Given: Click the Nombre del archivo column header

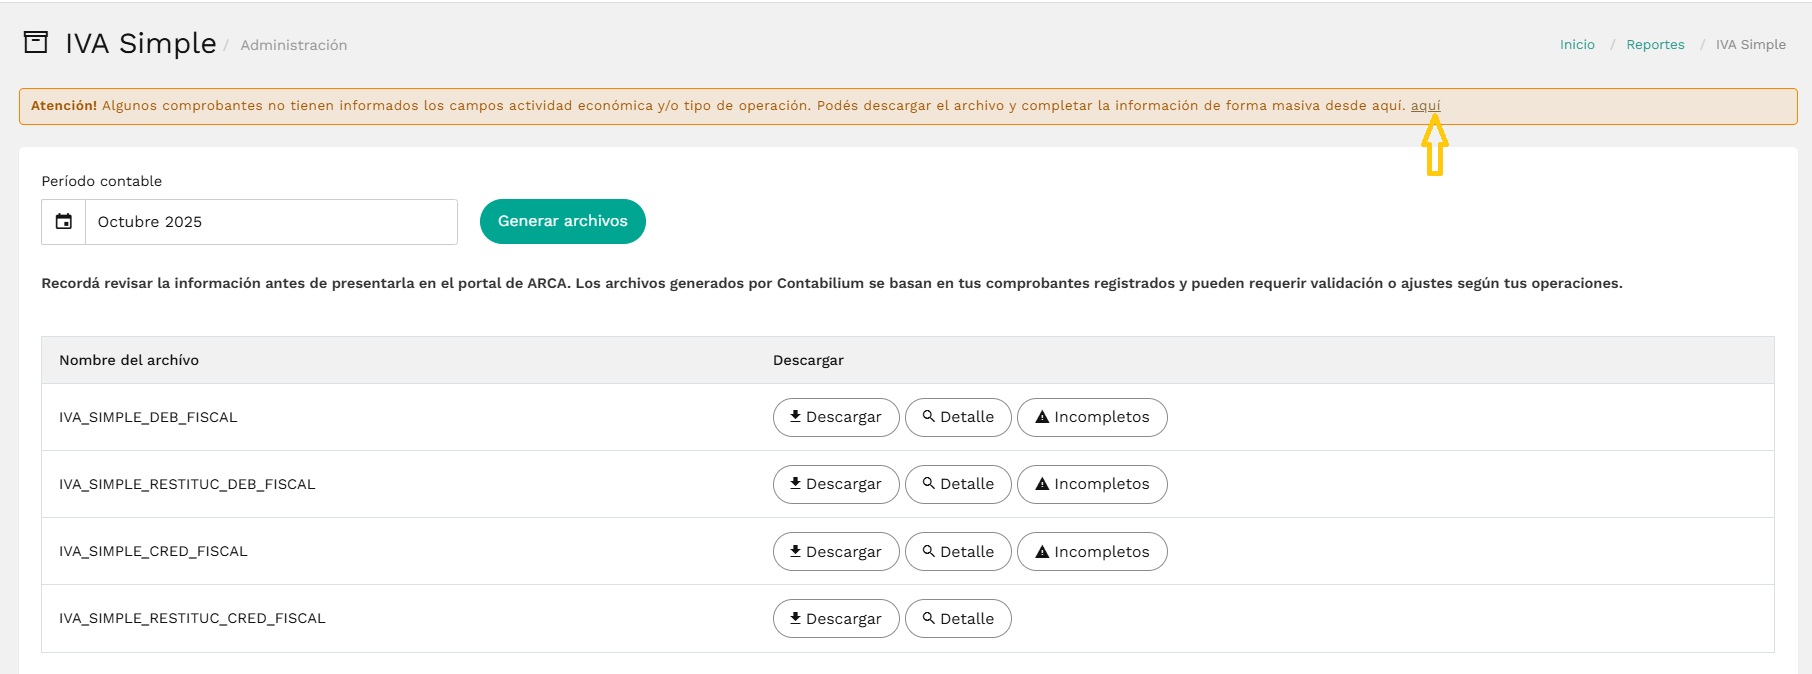Looking at the screenshot, I should click(129, 360).
